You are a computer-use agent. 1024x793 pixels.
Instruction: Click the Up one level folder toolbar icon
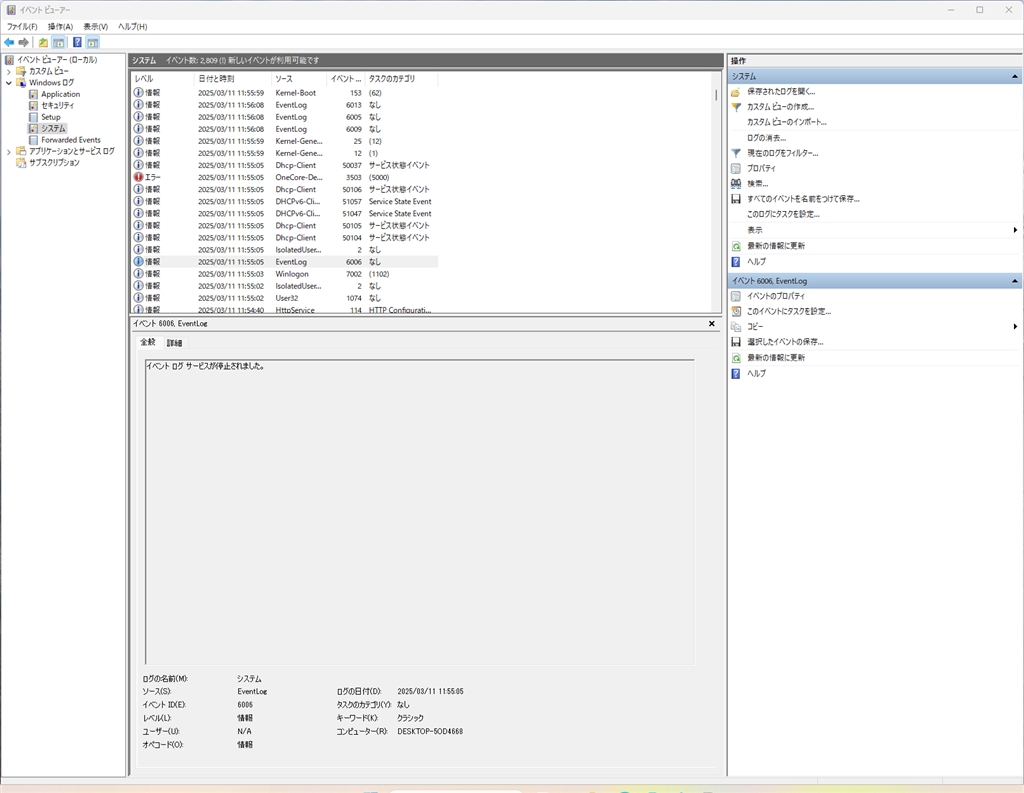pyautogui.click(x=43, y=42)
